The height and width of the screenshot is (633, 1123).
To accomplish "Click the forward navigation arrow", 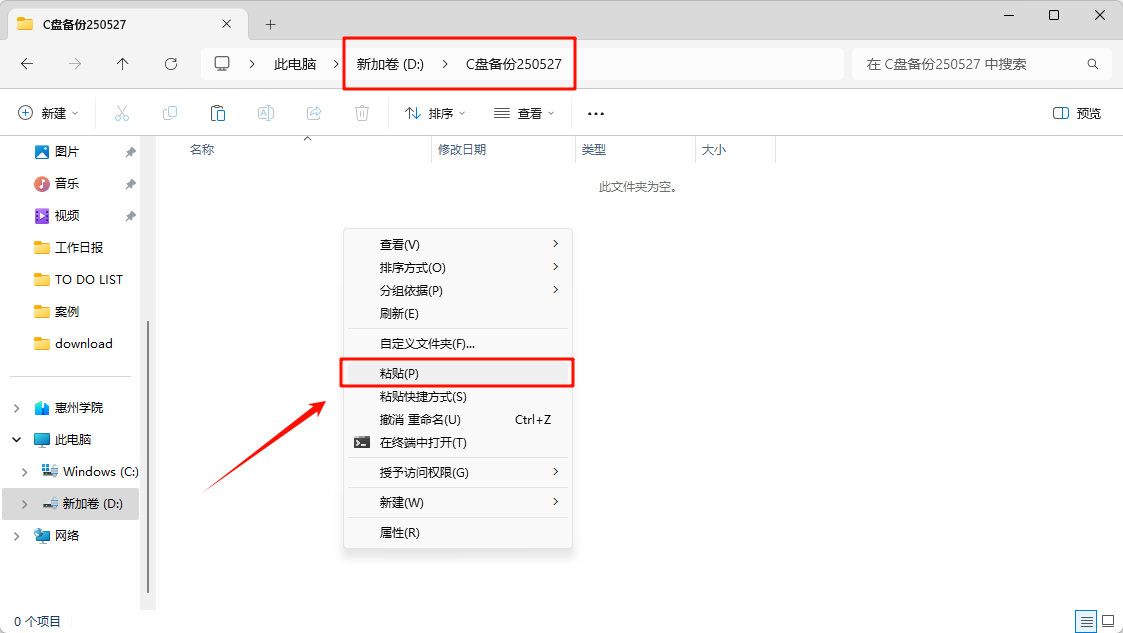I will pyautogui.click(x=74, y=64).
